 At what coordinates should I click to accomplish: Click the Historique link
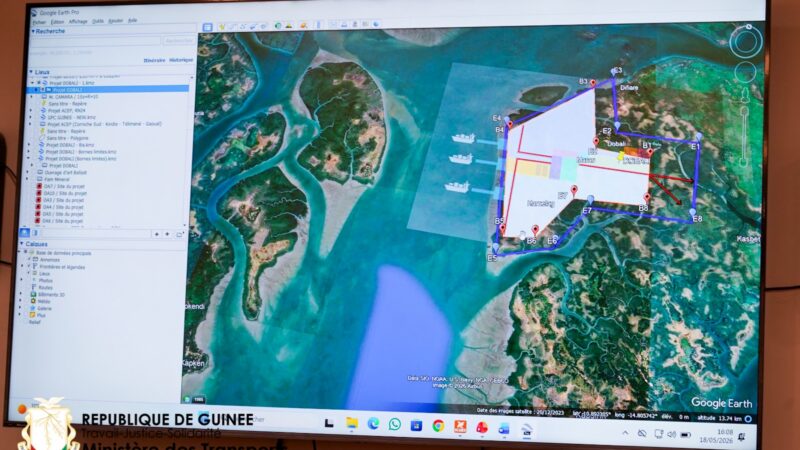(x=181, y=60)
